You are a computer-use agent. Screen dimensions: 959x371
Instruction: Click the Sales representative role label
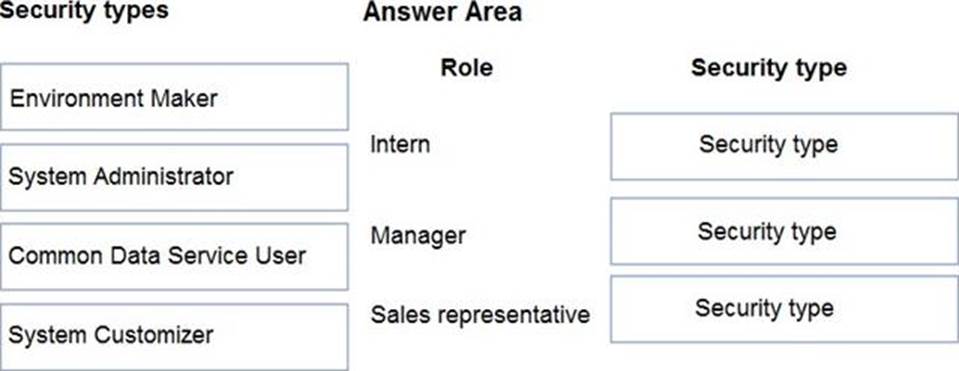480,315
